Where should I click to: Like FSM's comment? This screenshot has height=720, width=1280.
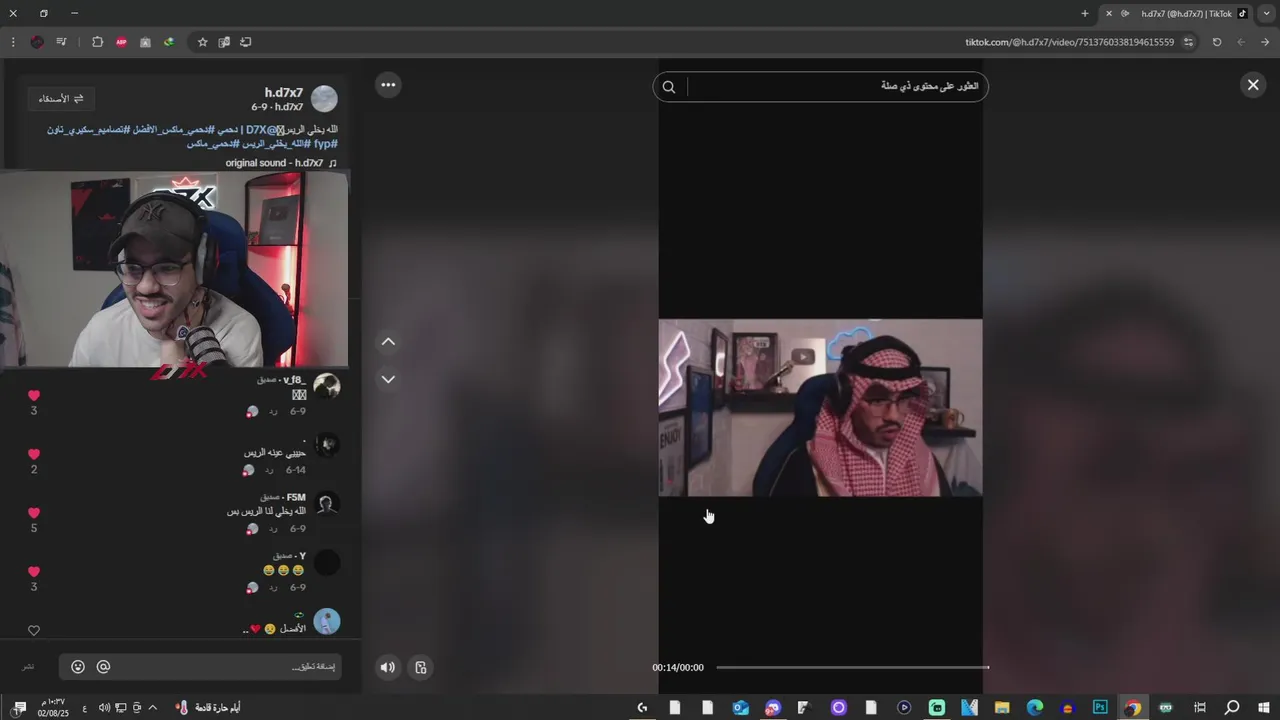[34, 513]
